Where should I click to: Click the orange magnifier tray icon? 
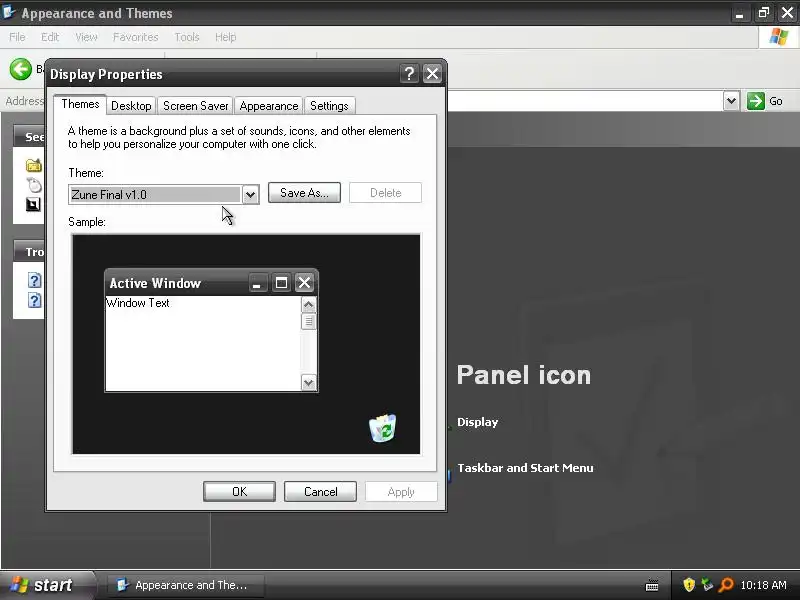click(x=726, y=585)
